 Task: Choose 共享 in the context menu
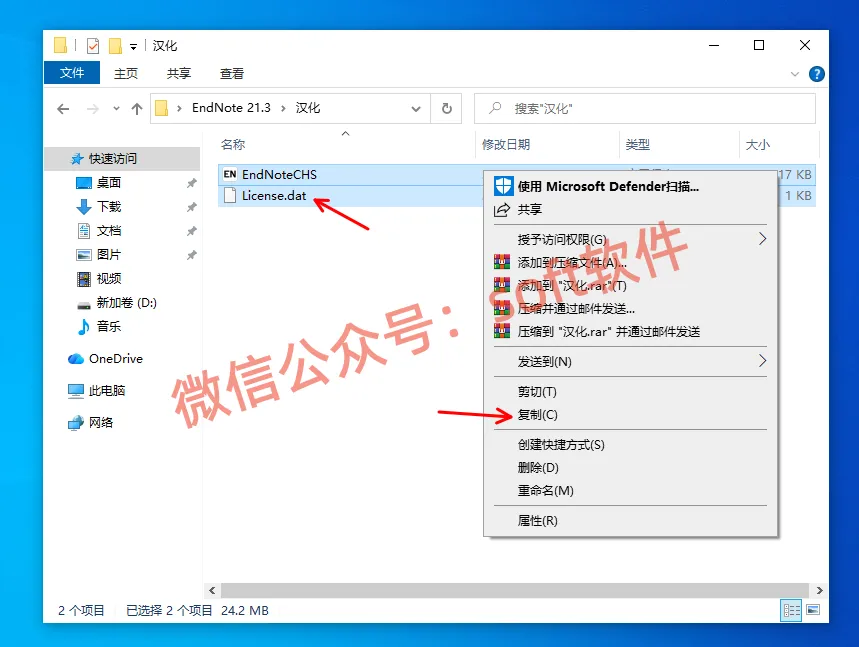pyautogui.click(x=630, y=209)
